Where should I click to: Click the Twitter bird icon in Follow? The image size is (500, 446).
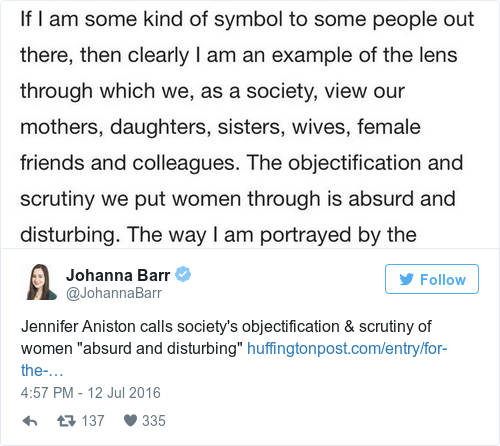coord(407,279)
